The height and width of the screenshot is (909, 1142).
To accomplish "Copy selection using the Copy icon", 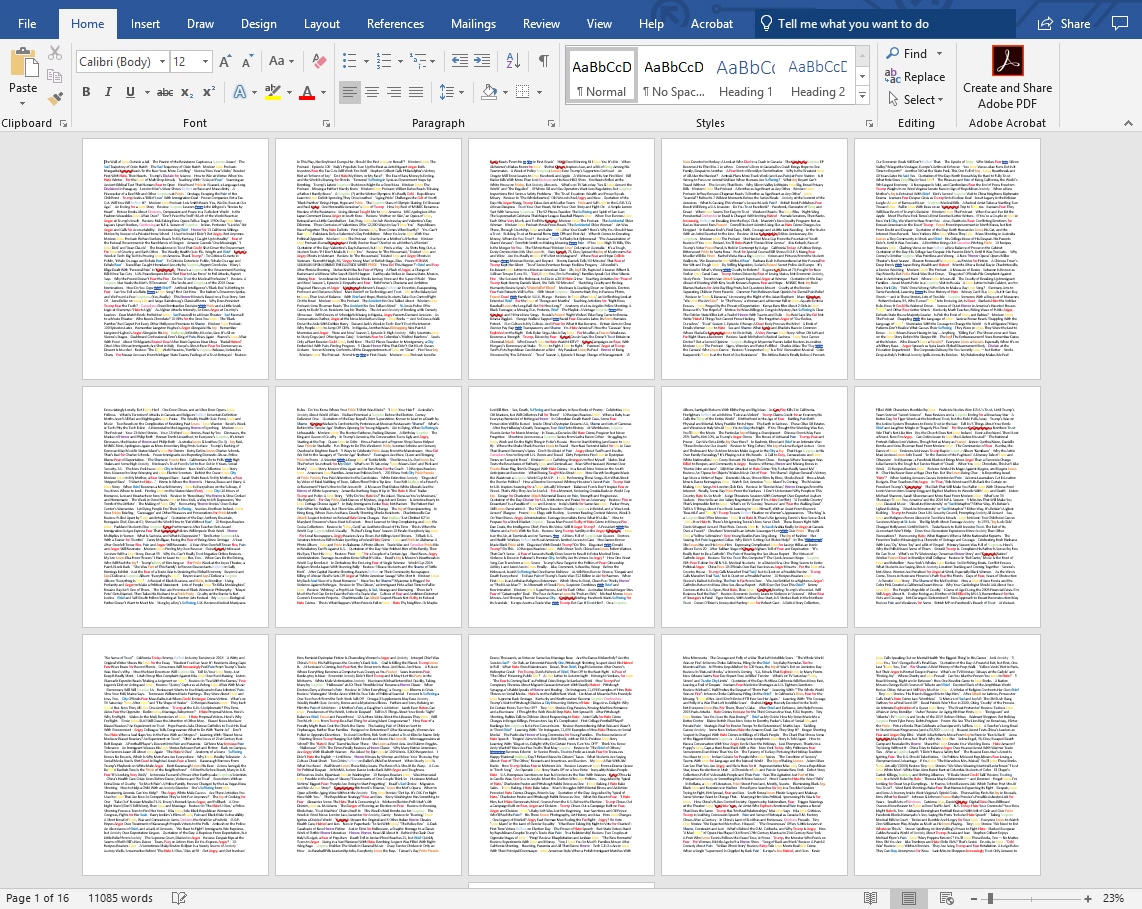I will pyautogui.click(x=55, y=75).
